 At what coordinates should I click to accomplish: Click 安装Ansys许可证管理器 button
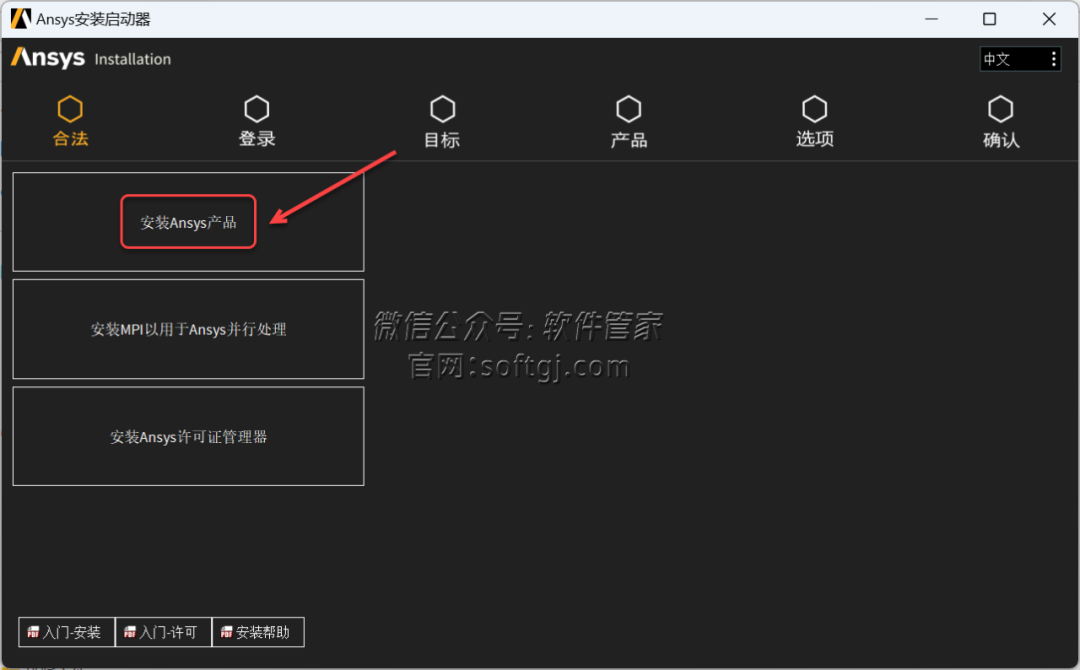[188, 437]
